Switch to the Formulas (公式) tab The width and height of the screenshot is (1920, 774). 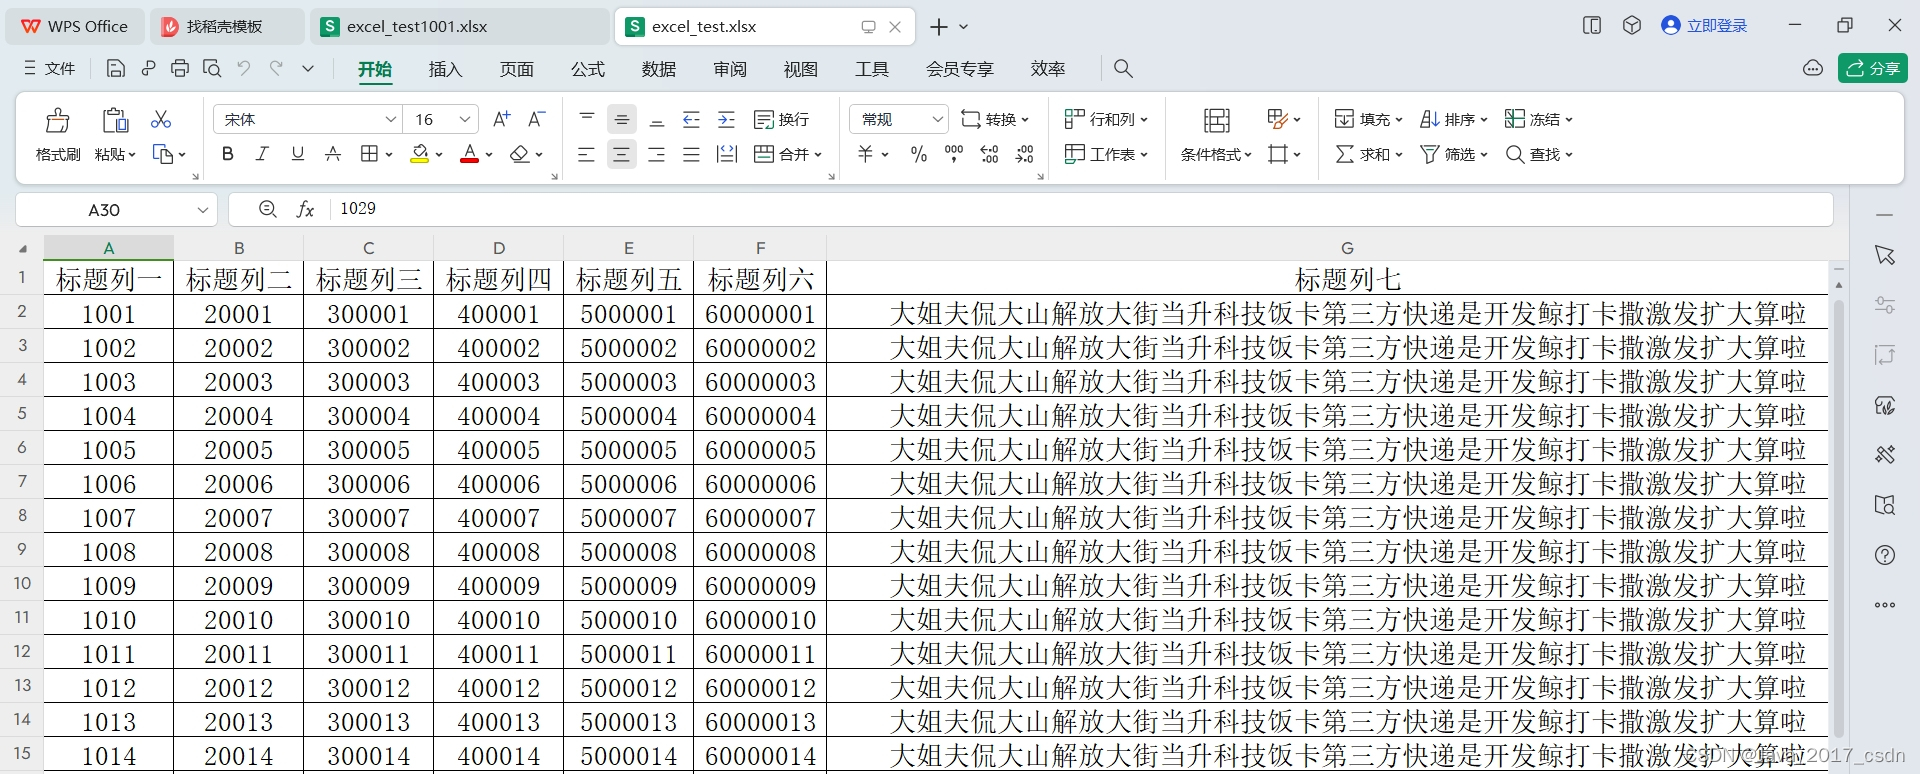click(588, 68)
